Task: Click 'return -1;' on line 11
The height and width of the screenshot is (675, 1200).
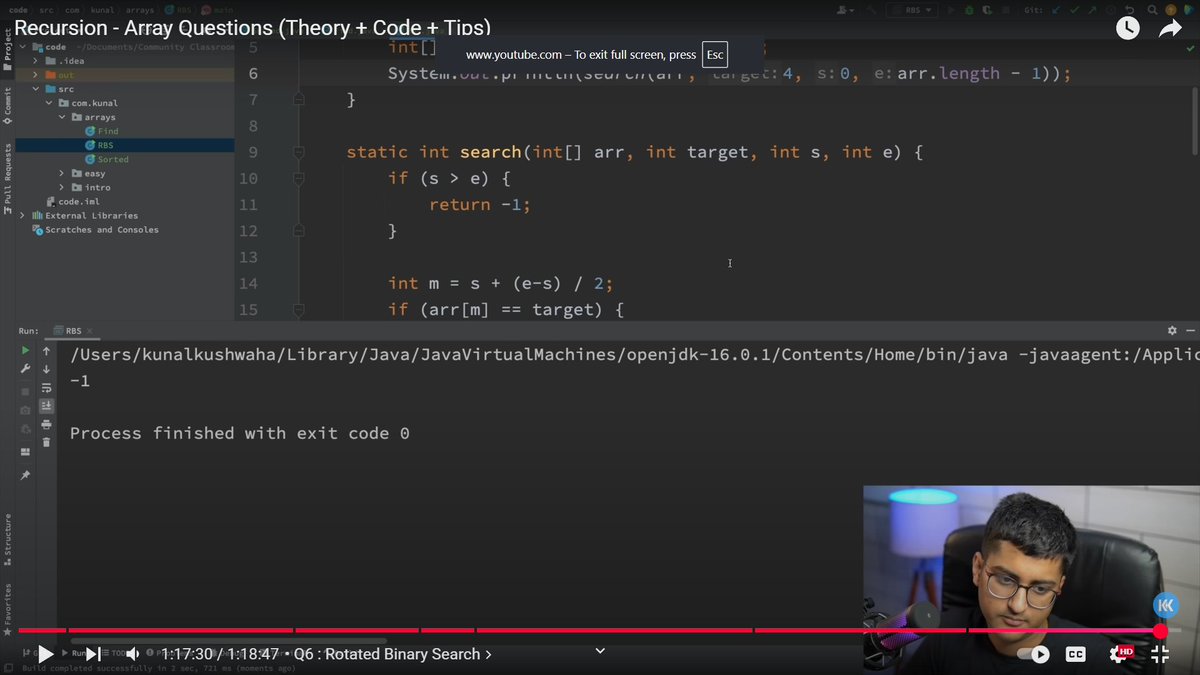Action: 480,204
